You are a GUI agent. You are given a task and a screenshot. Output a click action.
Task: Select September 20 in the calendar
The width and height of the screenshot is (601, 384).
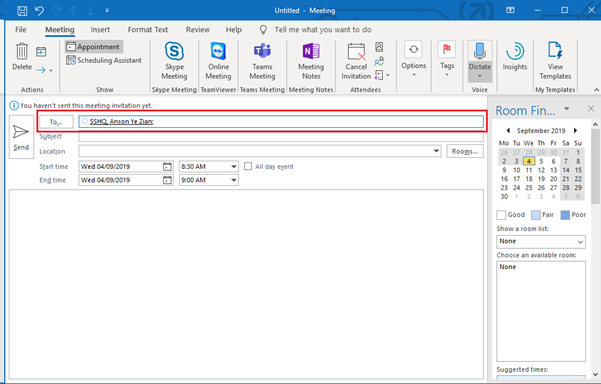click(x=553, y=179)
